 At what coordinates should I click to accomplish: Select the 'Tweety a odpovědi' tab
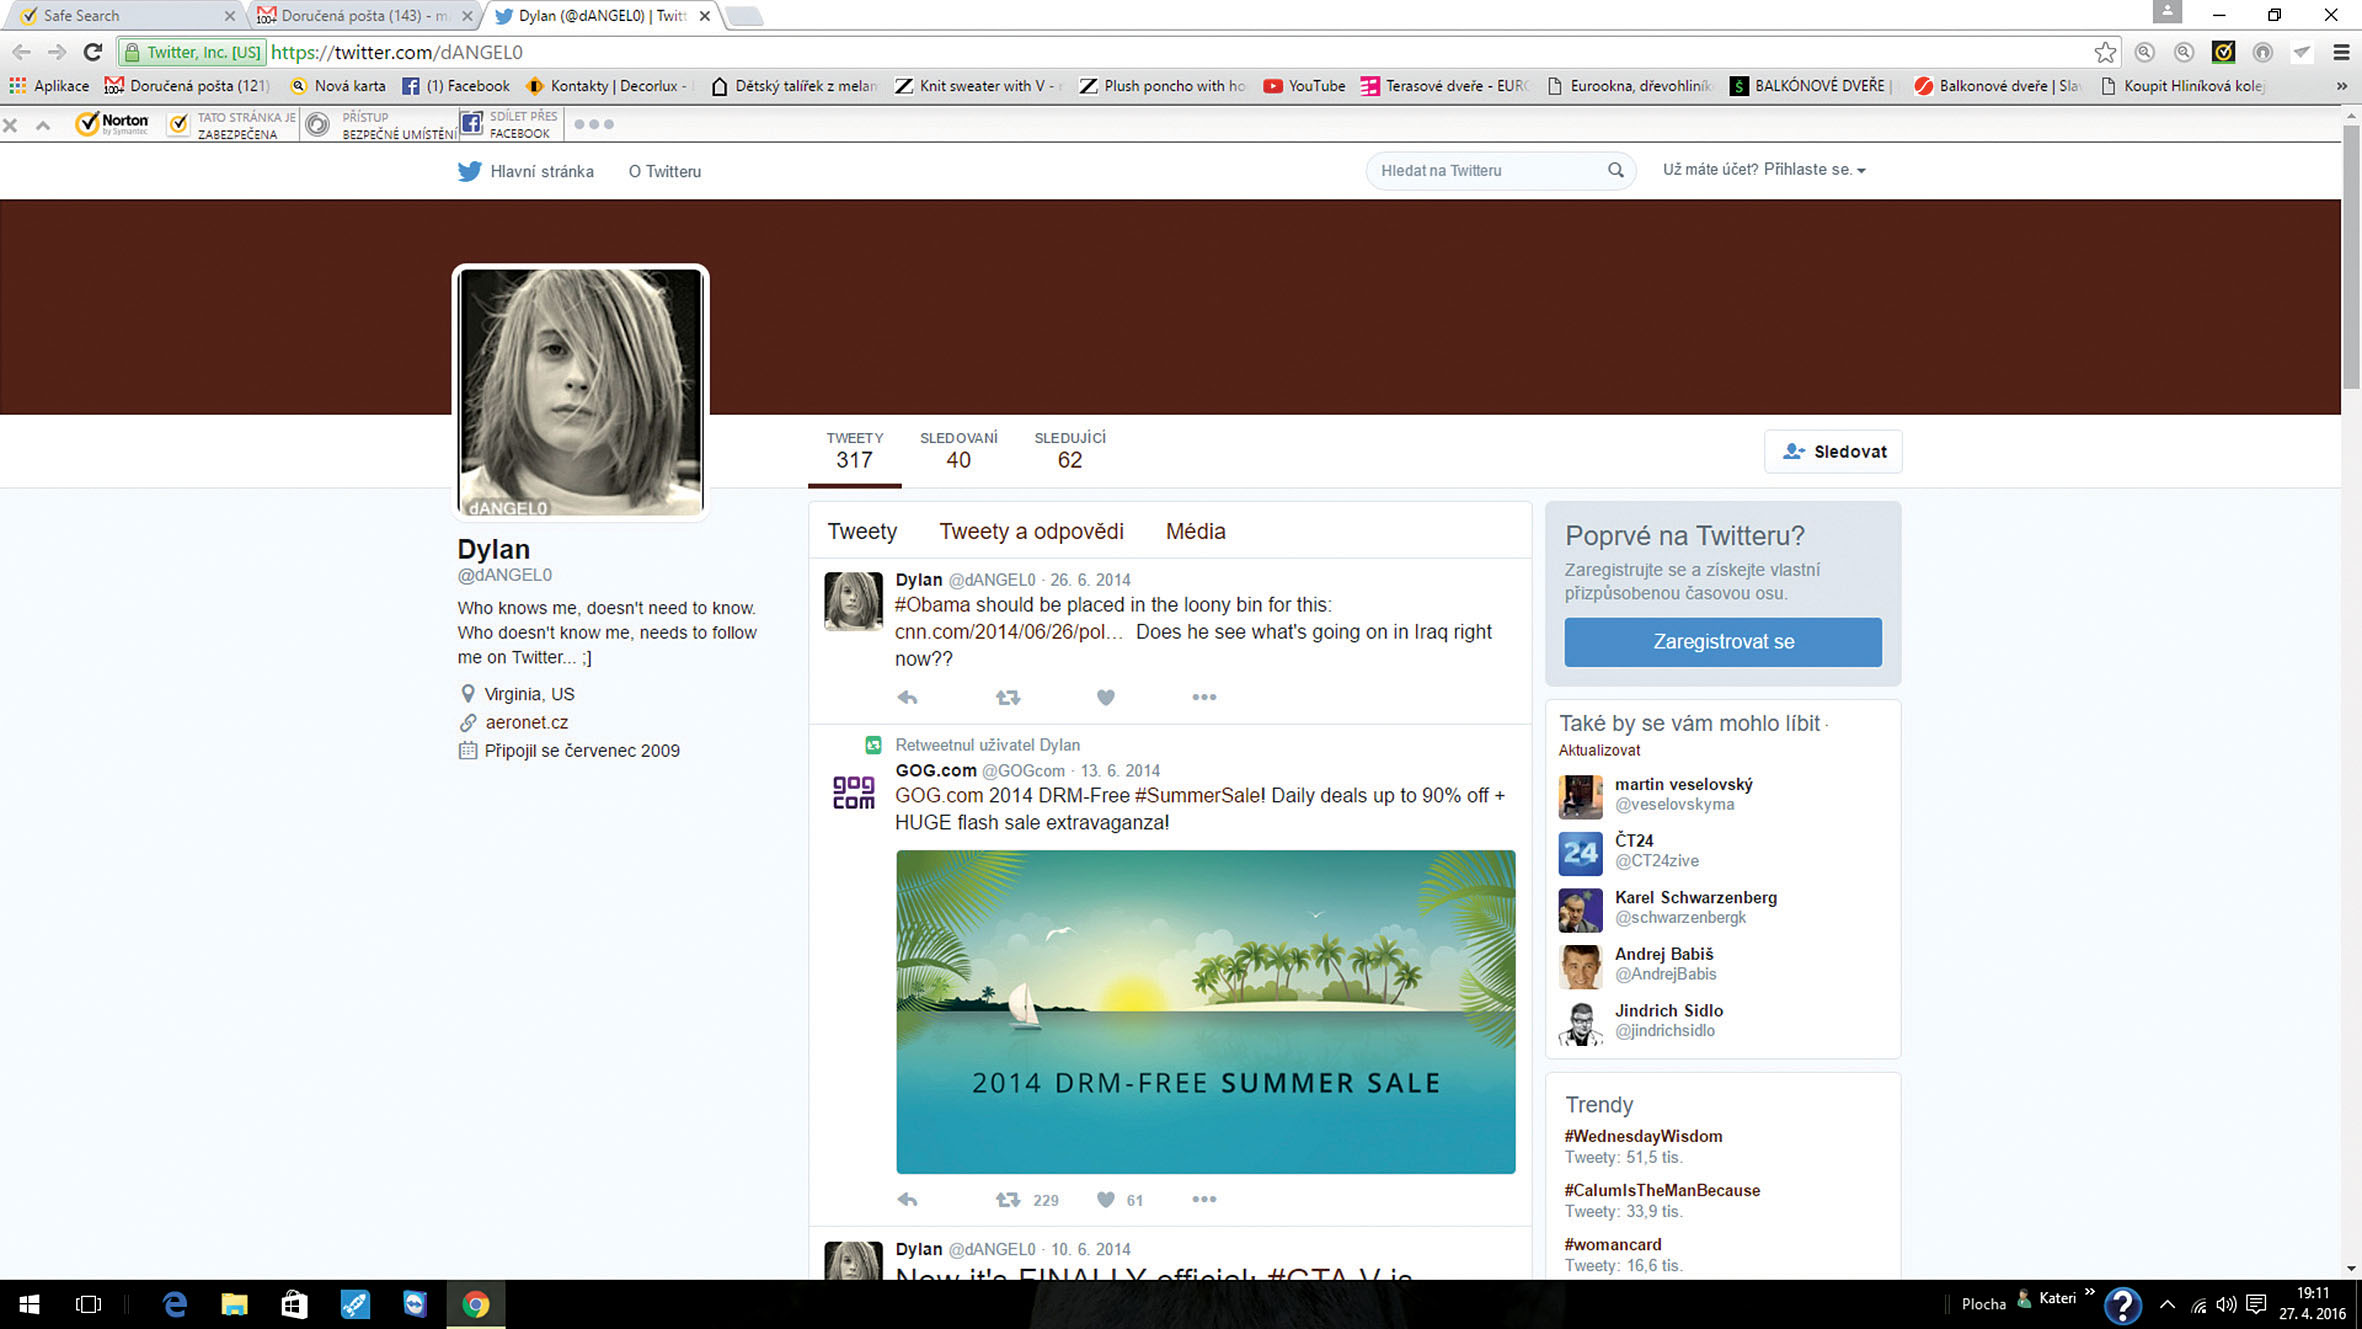pos(1031,531)
